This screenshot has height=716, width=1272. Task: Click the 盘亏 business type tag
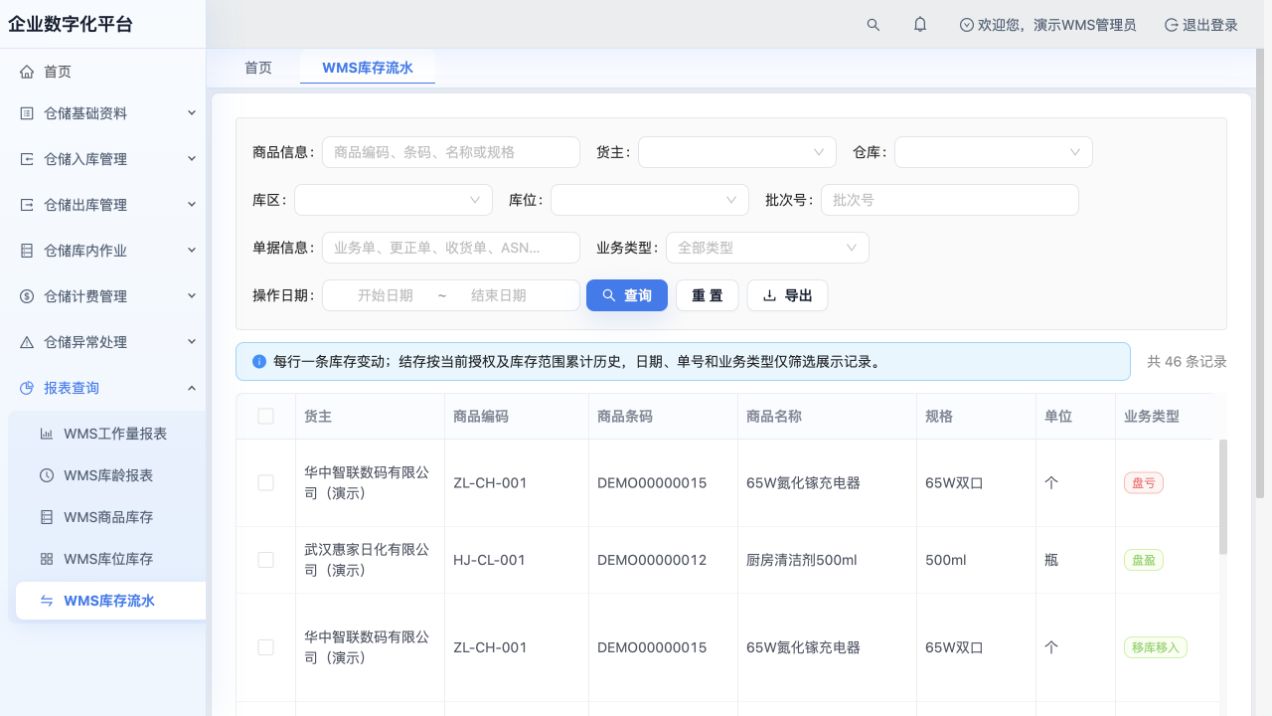click(x=1143, y=483)
